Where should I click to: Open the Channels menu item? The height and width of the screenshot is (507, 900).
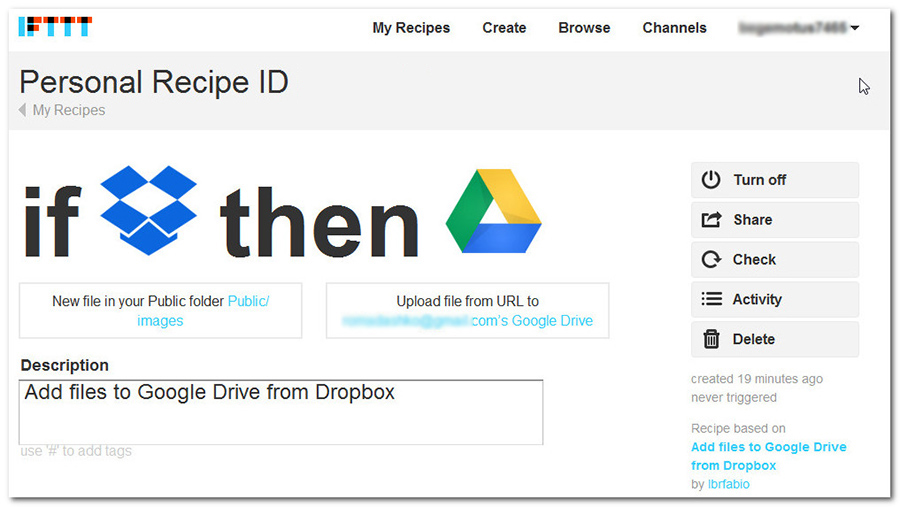(674, 28)
